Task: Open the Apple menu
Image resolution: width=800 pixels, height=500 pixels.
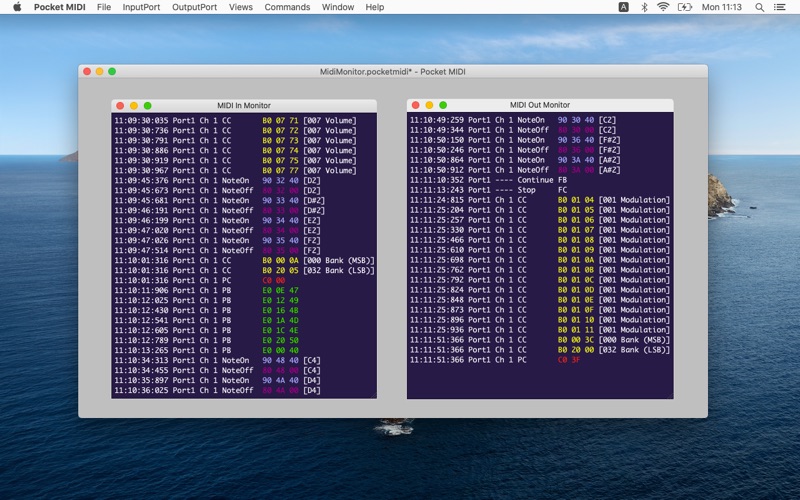Action: pos(17,7)
